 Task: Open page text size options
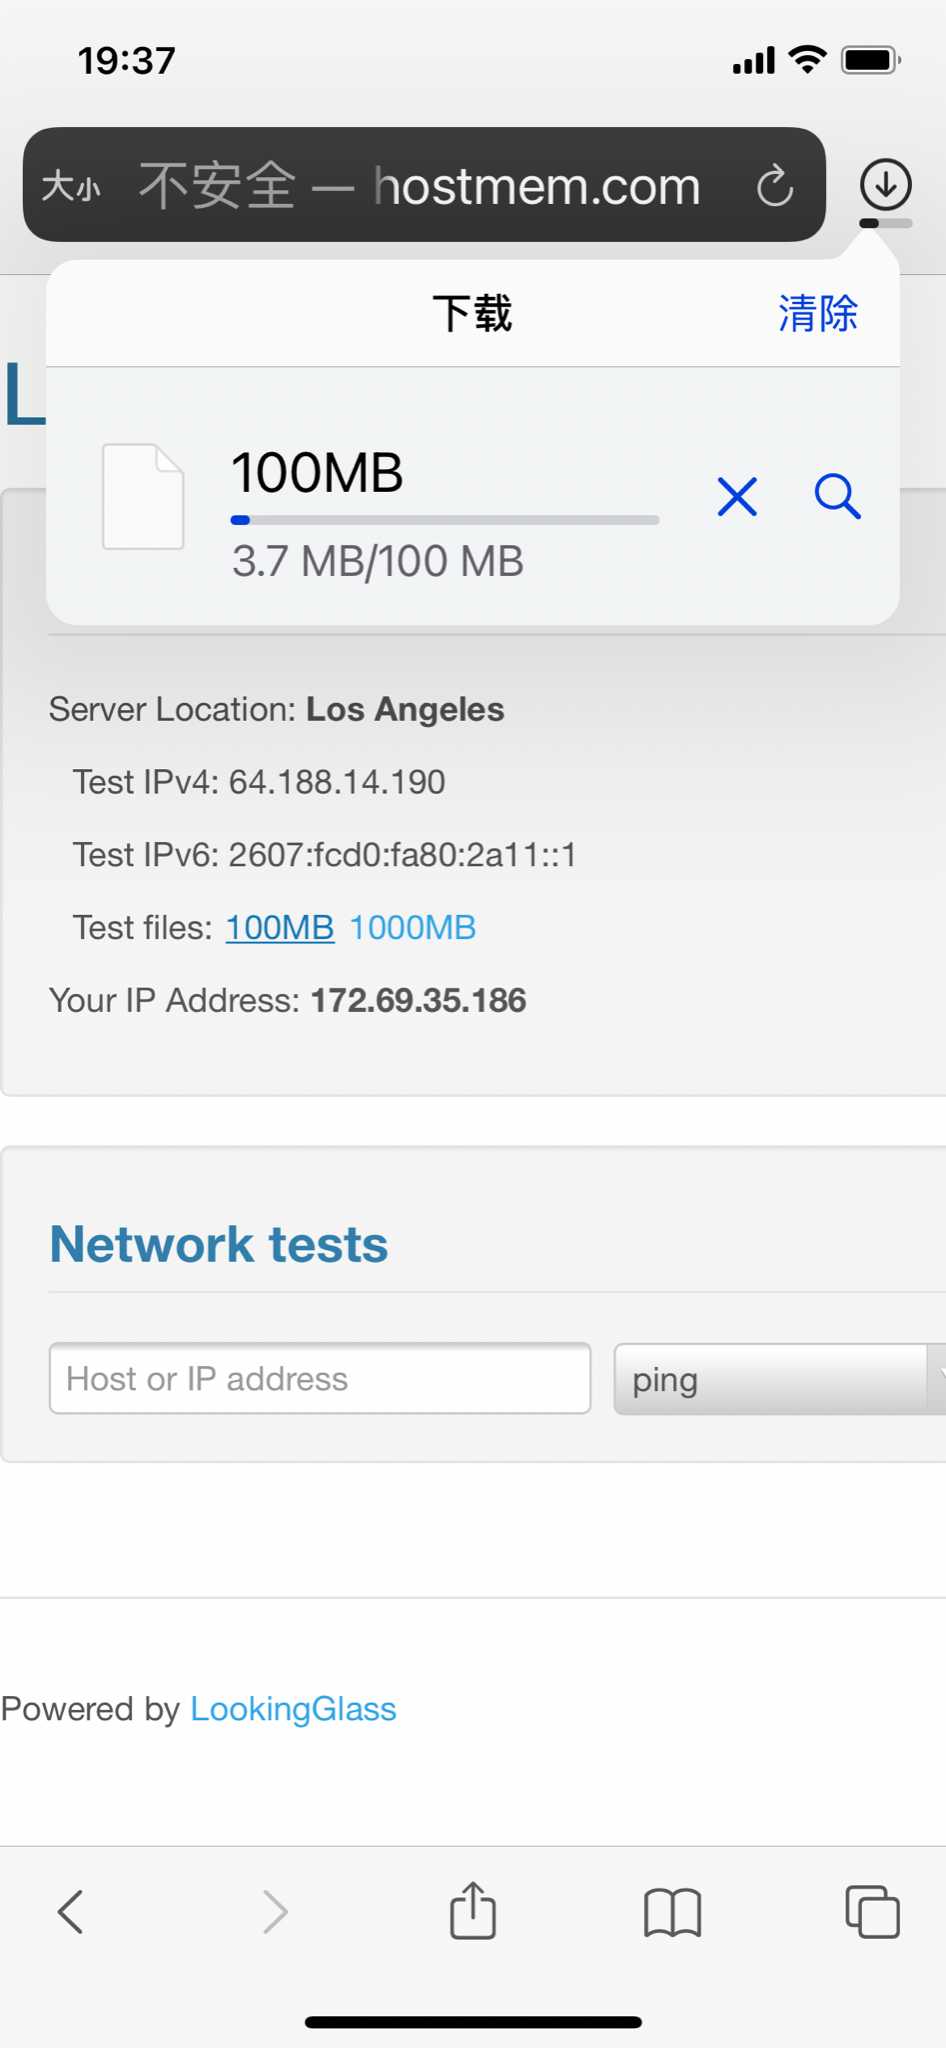[71, 186]
